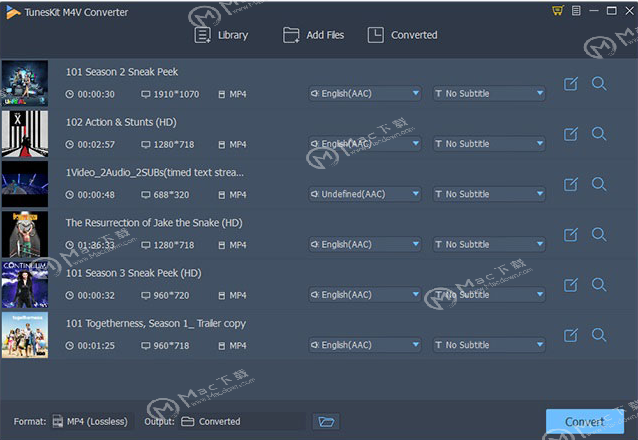Viewport: 638px width, 440px height.
Task: Click magnifier icon for 102 Action & Stunts
Action: point(599,134)
